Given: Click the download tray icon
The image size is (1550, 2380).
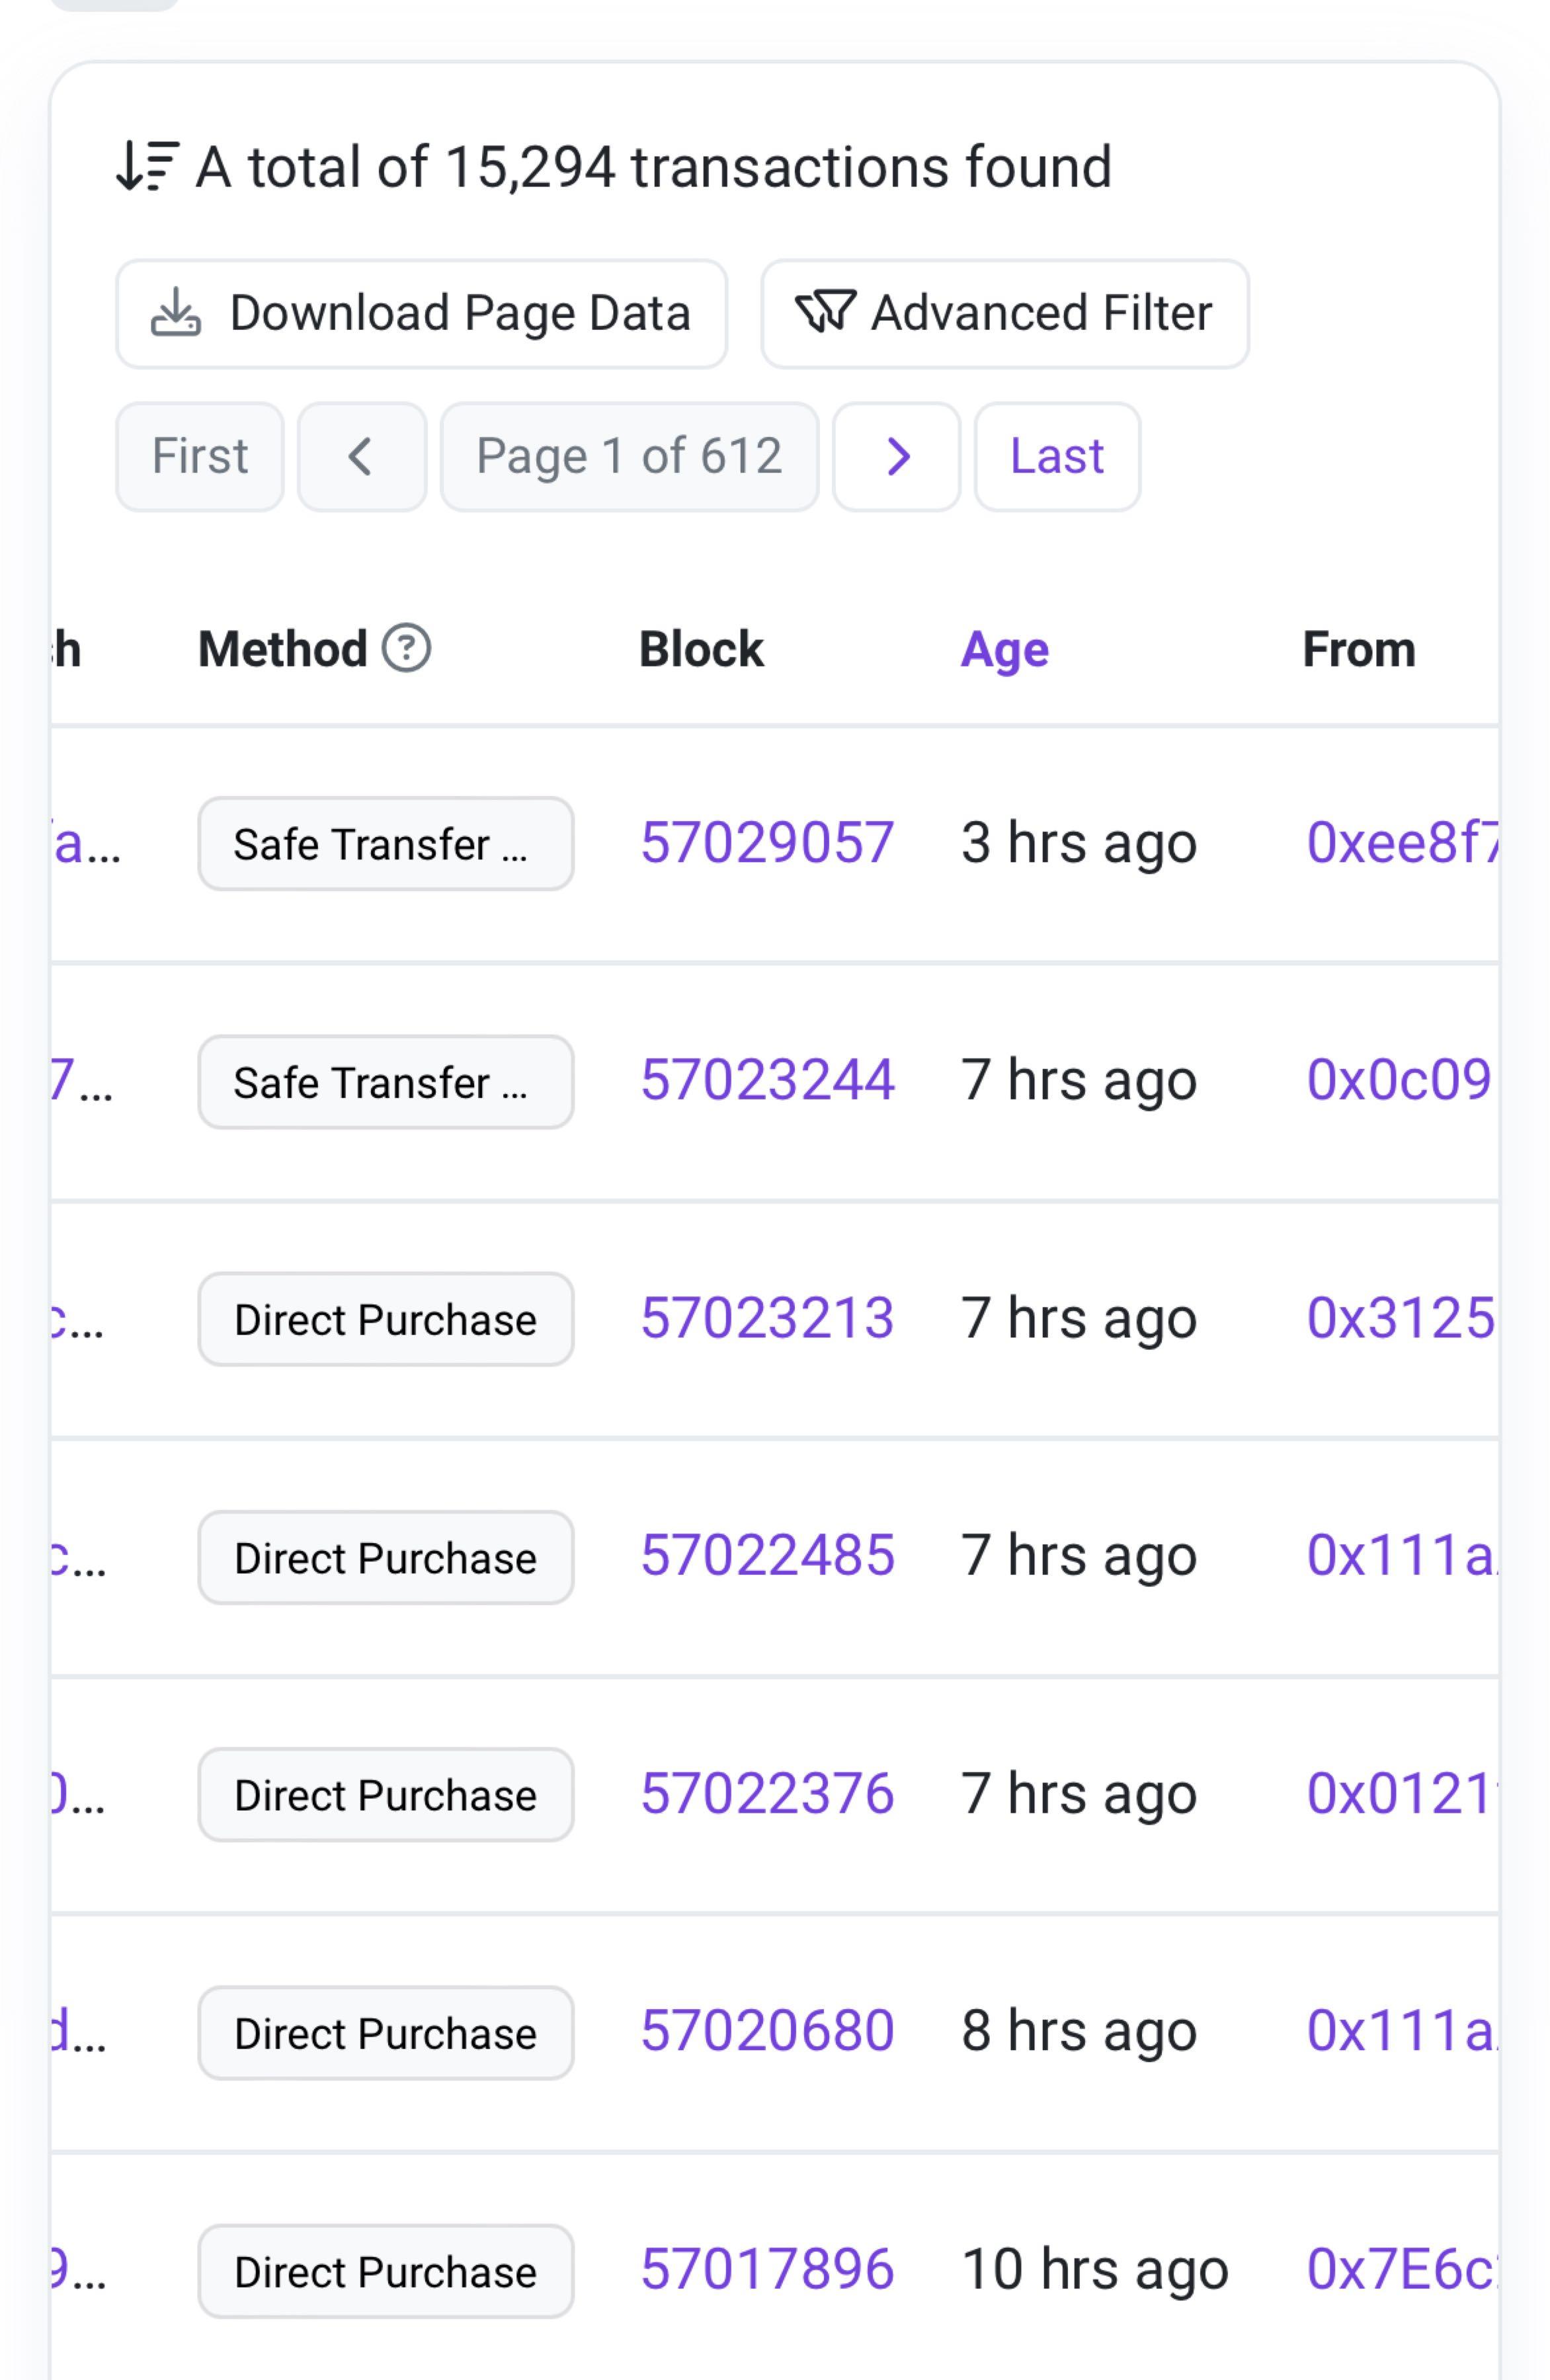Looking at the screenshot, I should coord(176,312).
